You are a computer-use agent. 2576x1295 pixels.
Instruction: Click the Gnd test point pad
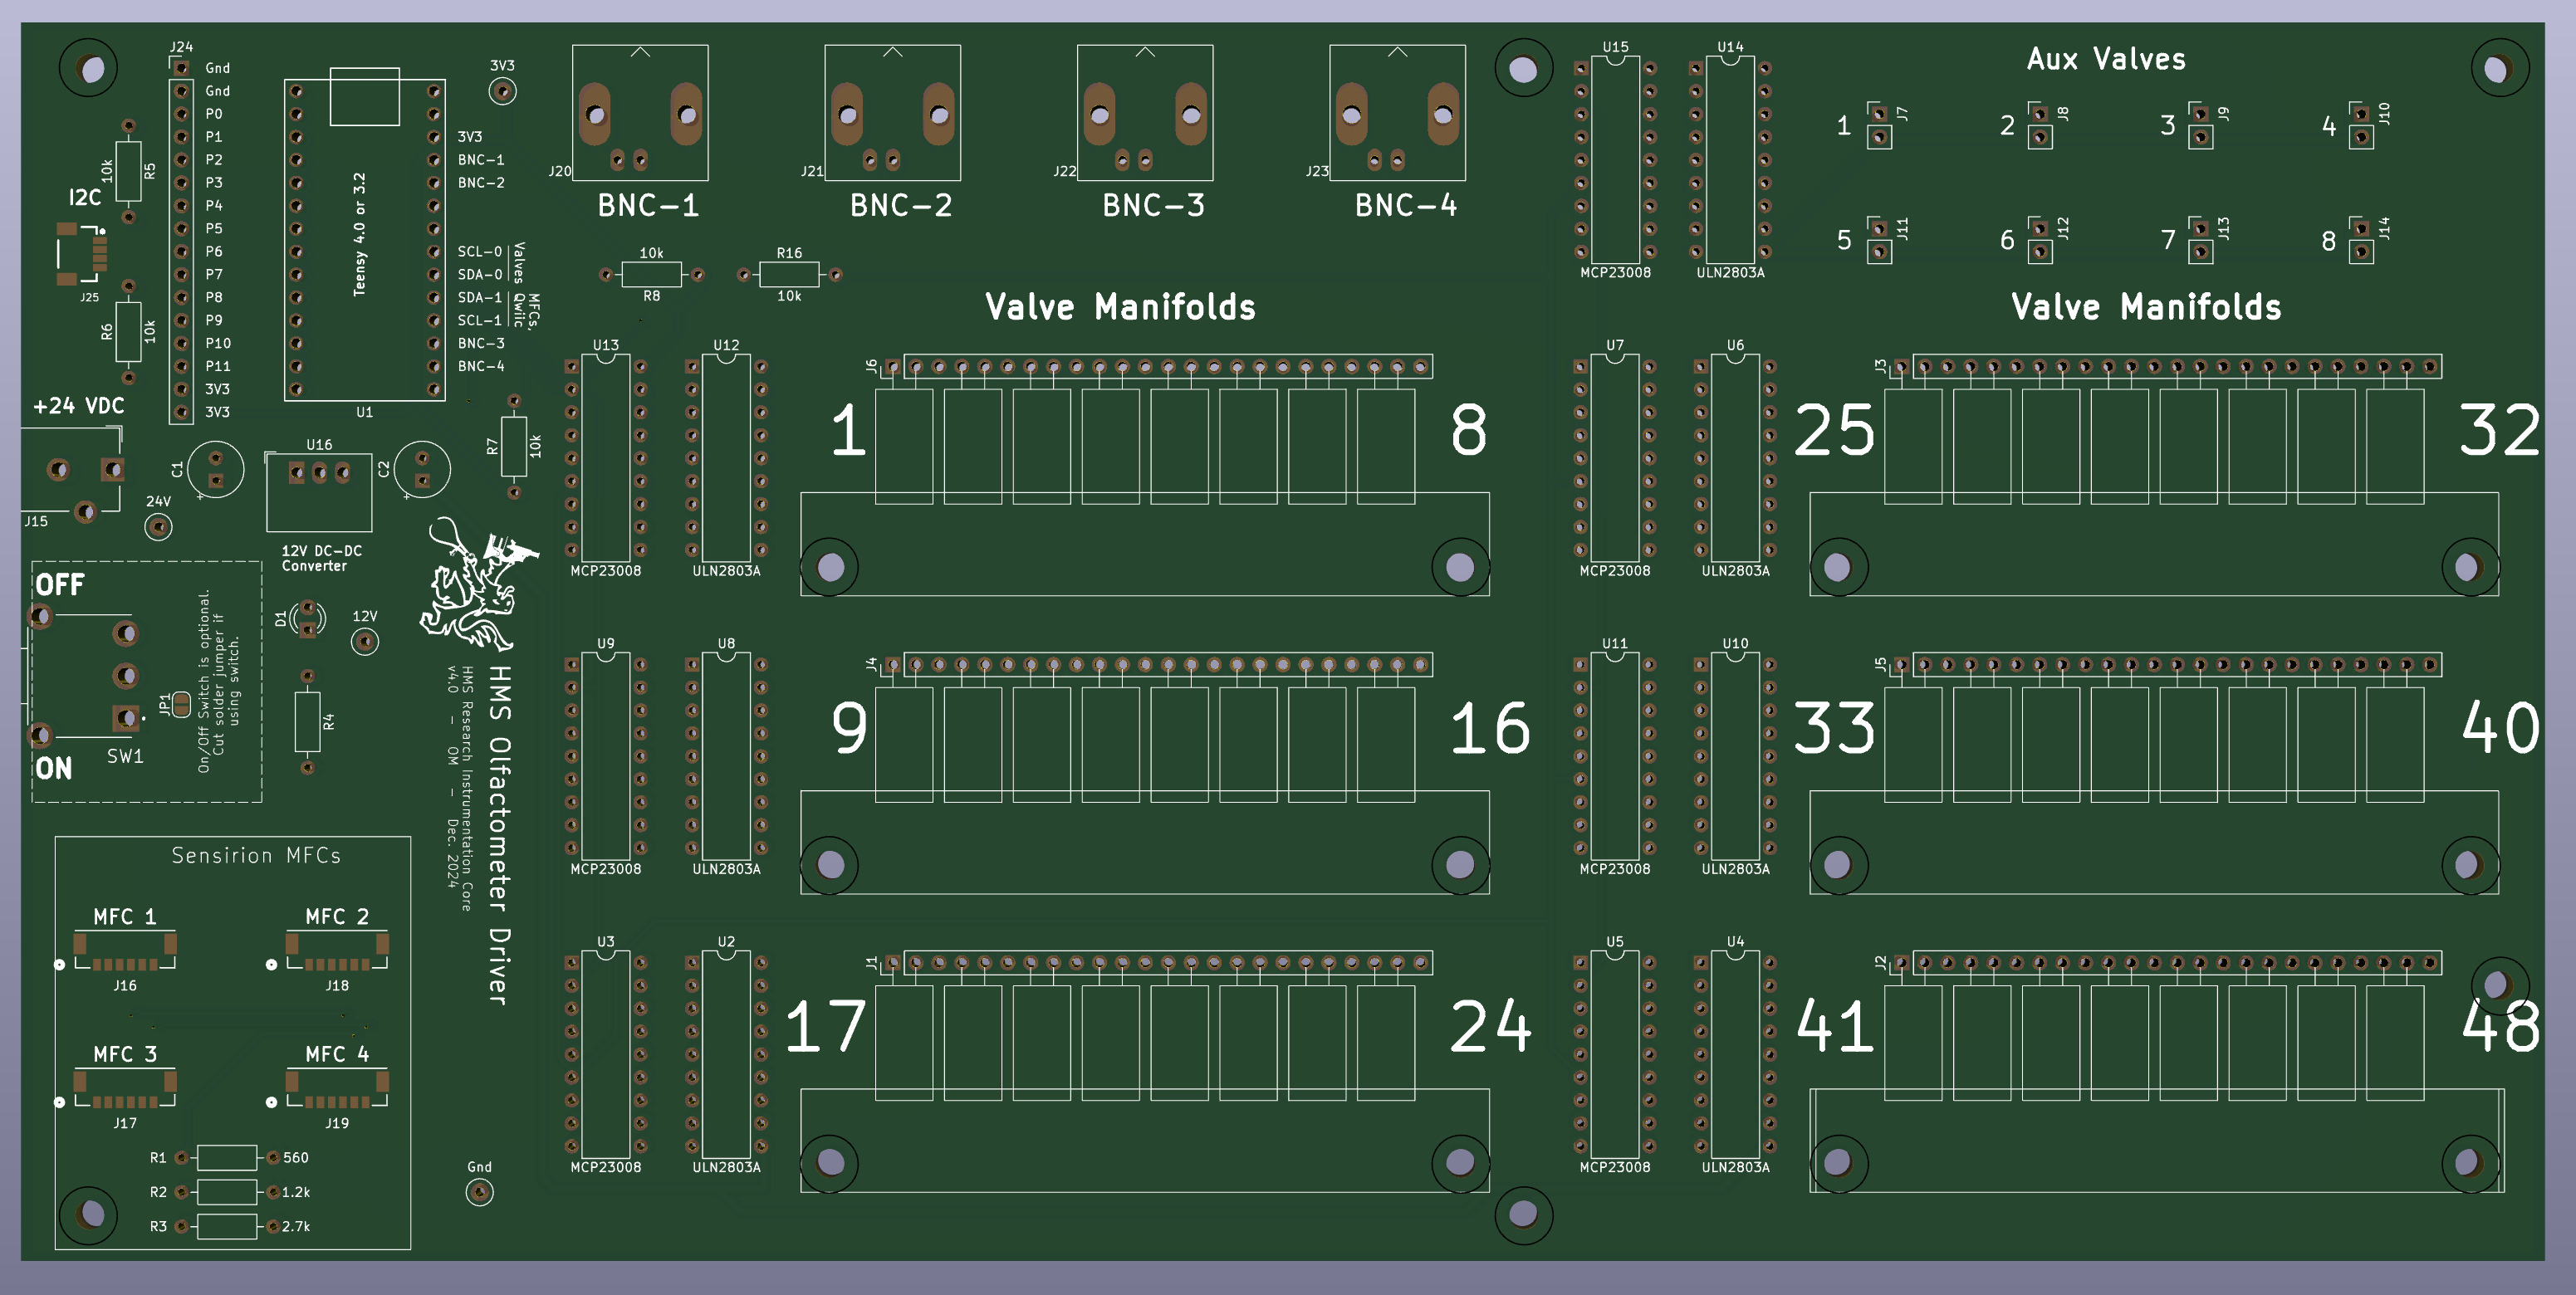(480, 1192)
